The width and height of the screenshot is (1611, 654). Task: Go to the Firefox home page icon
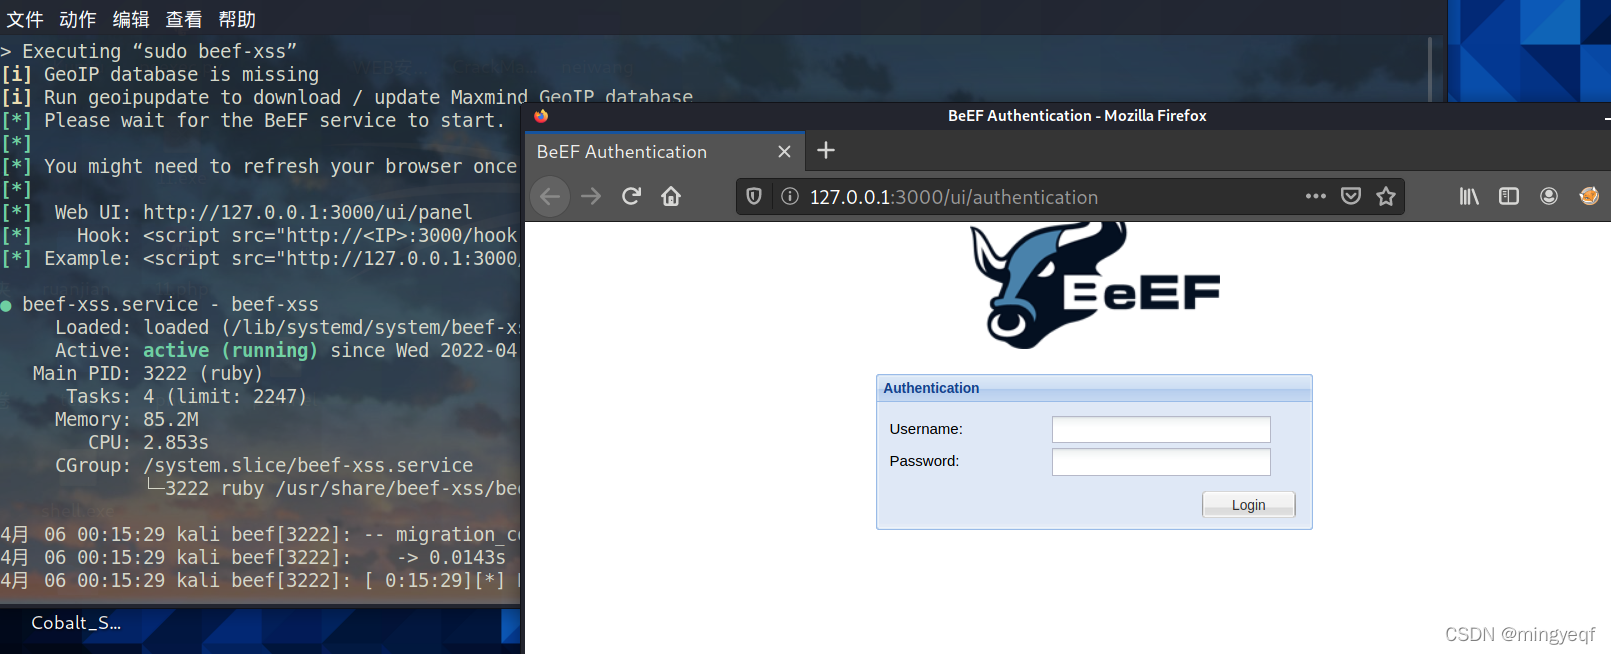(671, 196)
